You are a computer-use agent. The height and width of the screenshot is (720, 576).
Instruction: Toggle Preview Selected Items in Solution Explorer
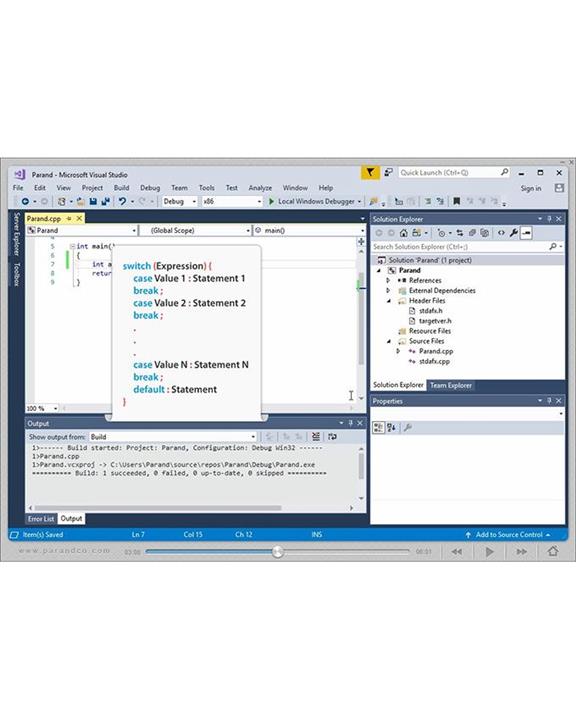[x=526, y=233]
